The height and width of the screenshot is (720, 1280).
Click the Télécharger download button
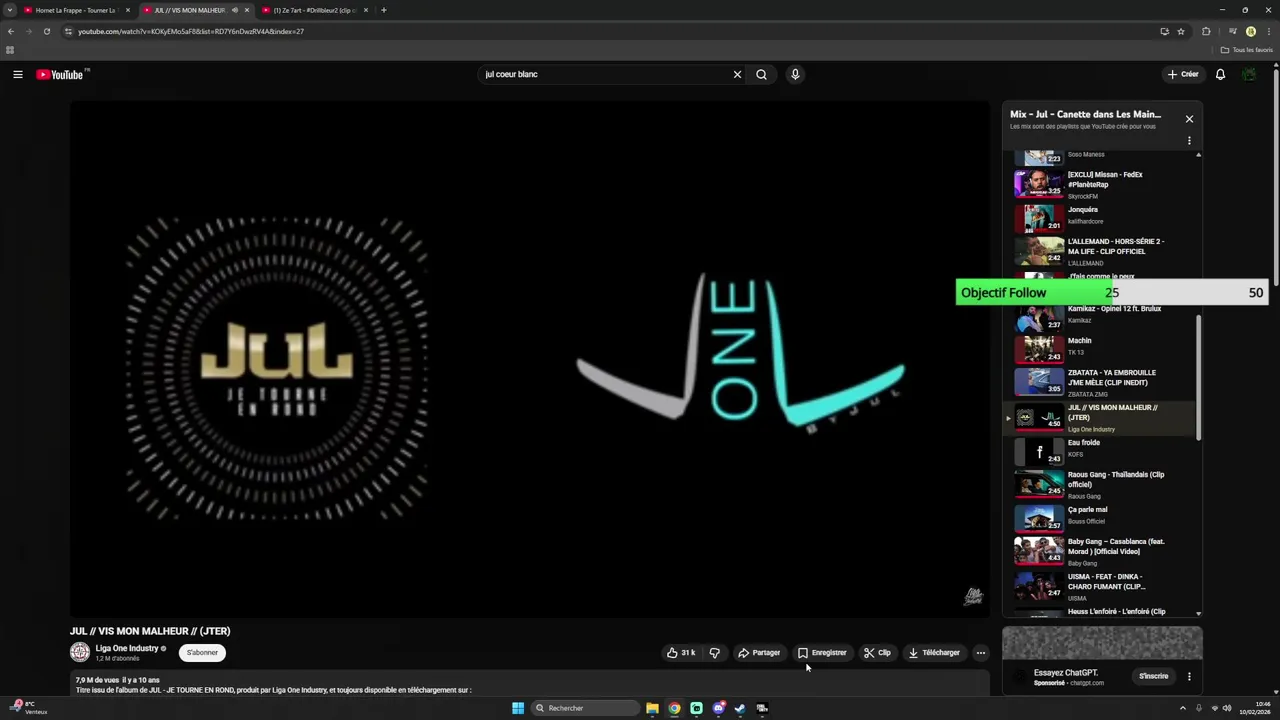click(934, 653)
